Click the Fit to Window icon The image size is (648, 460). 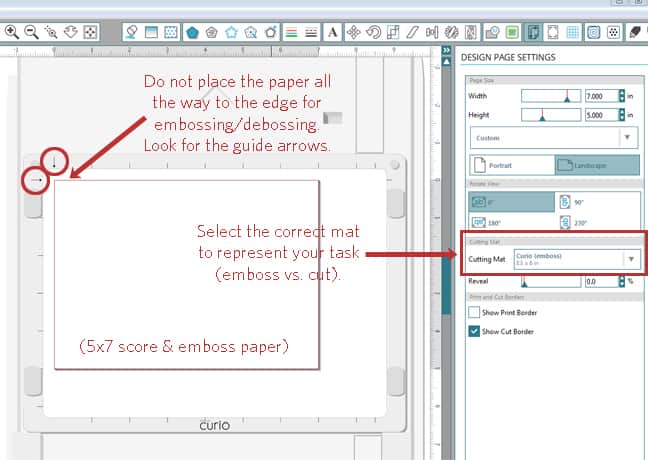90,32
